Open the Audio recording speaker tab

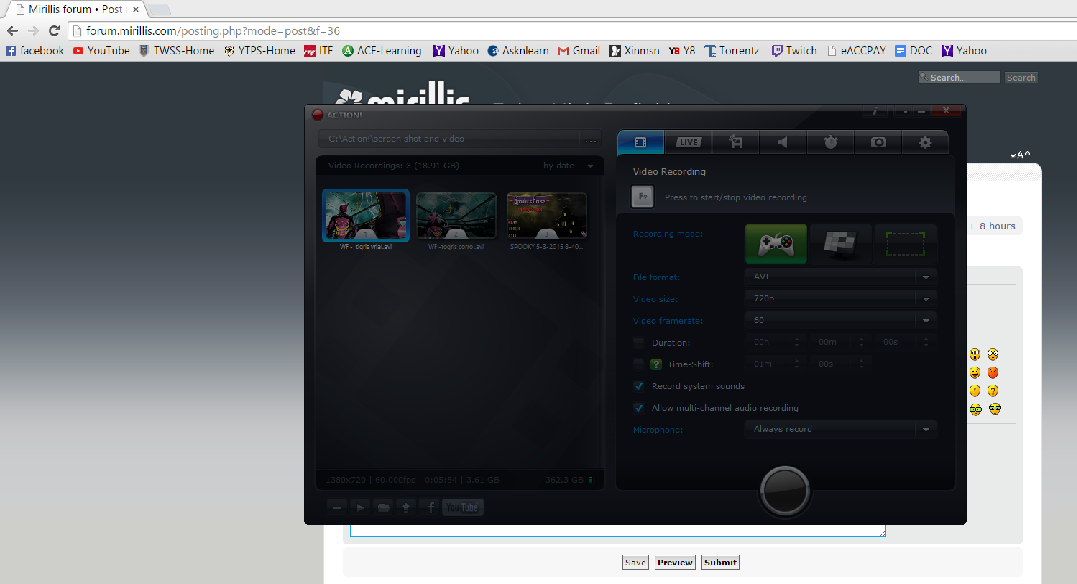pos(783,142)
